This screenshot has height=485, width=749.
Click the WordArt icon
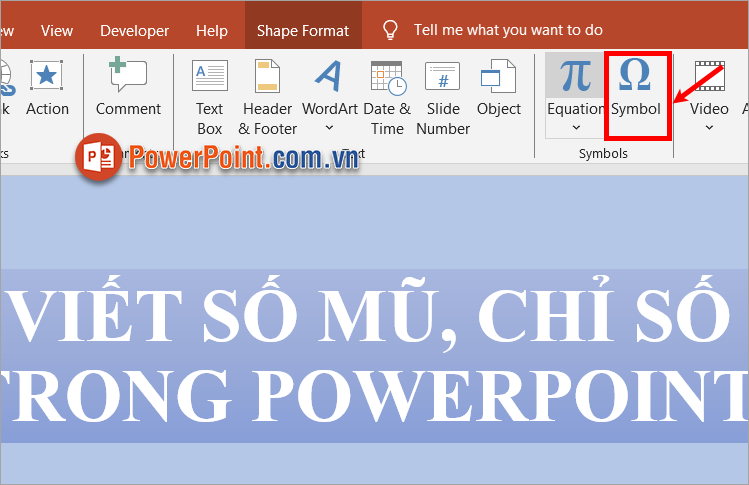pyautogui.click(x=329, y=75)
